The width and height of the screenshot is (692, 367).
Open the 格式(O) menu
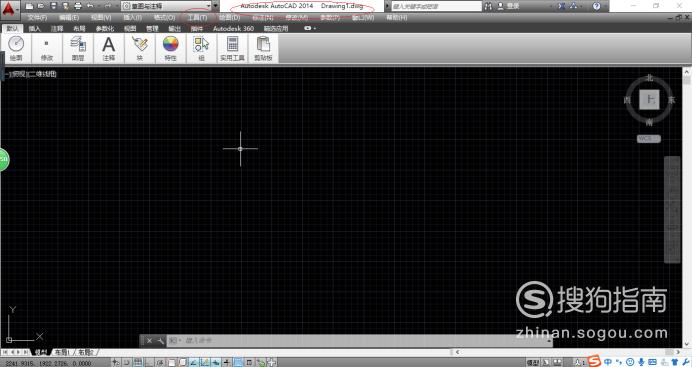click(165, 18)
